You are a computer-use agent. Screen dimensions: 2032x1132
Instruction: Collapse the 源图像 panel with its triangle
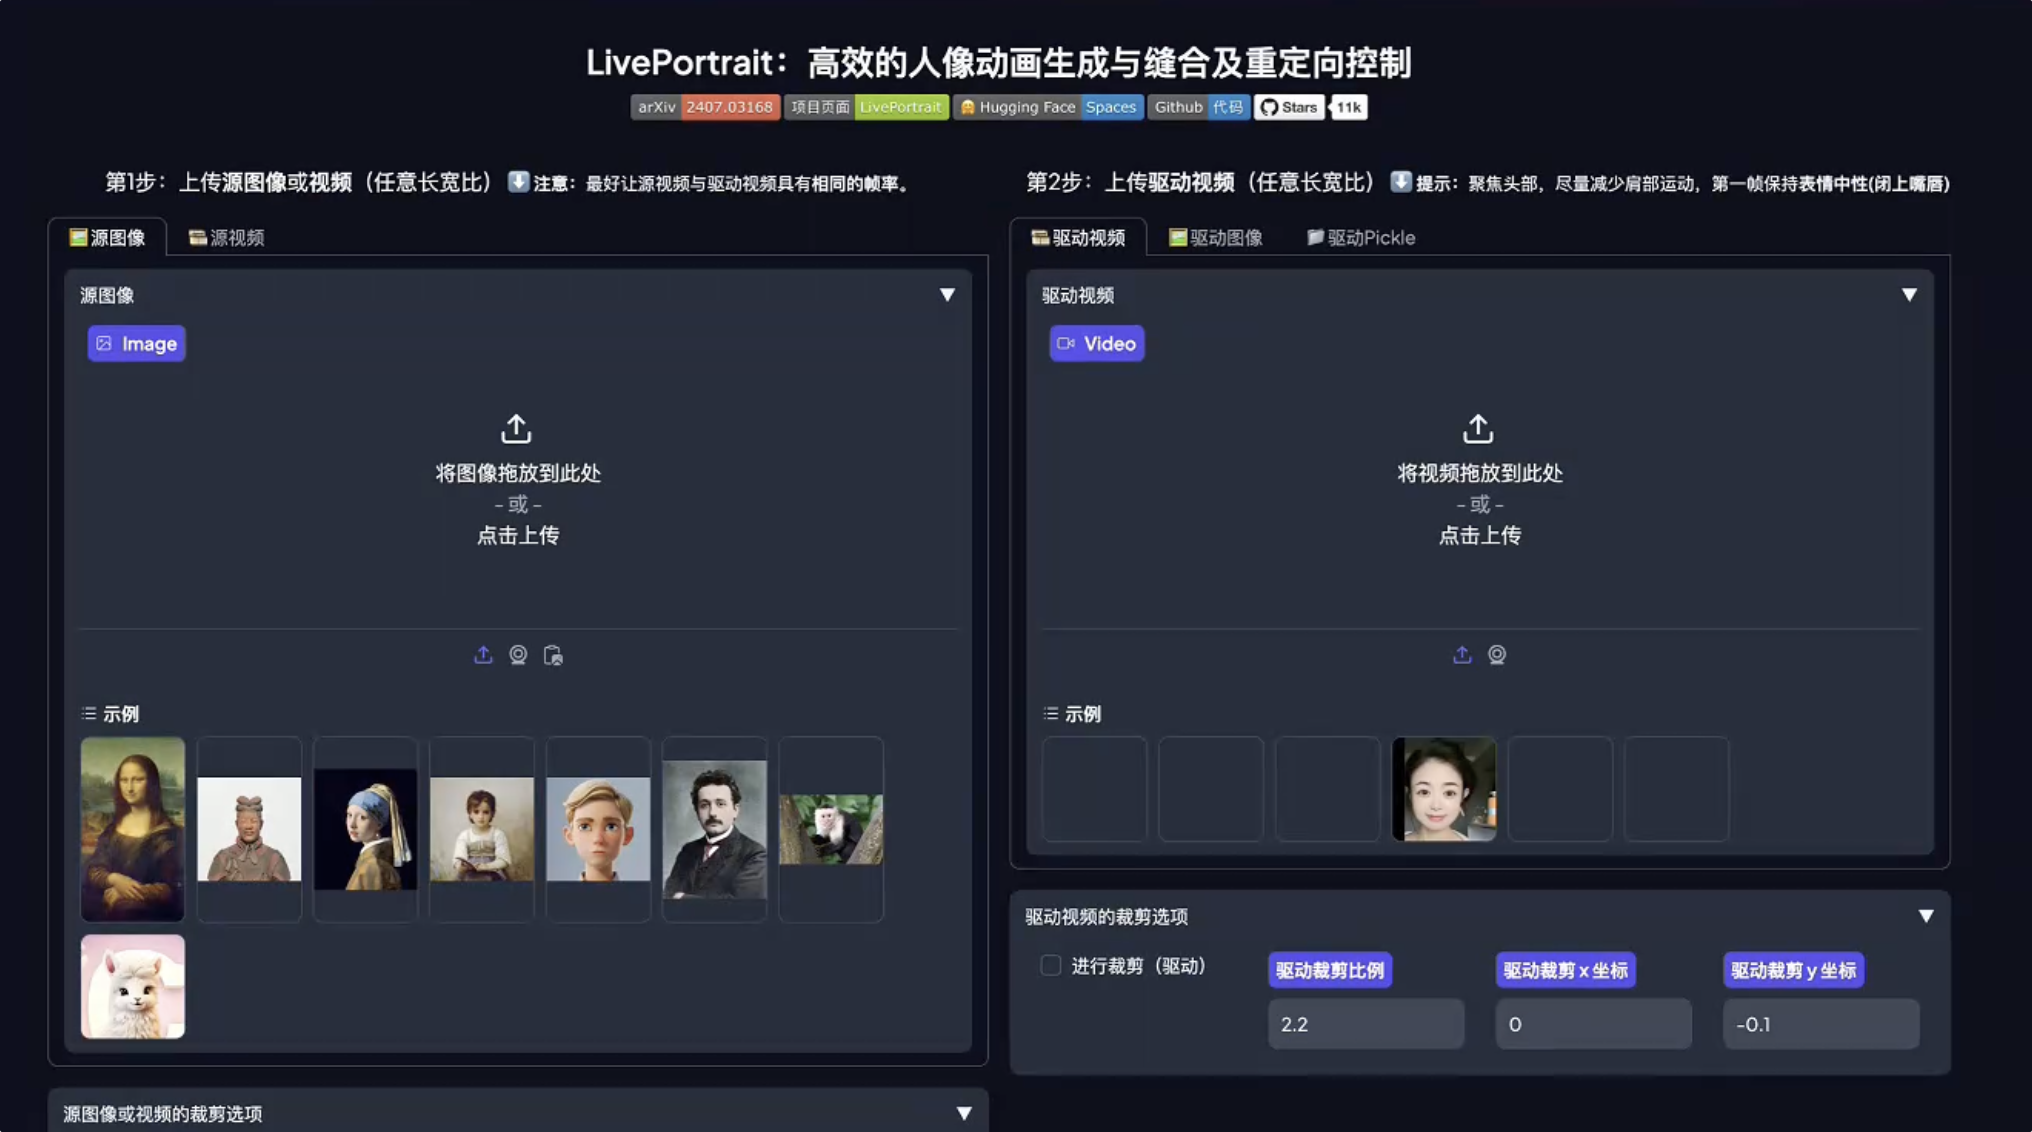[946, 295]
